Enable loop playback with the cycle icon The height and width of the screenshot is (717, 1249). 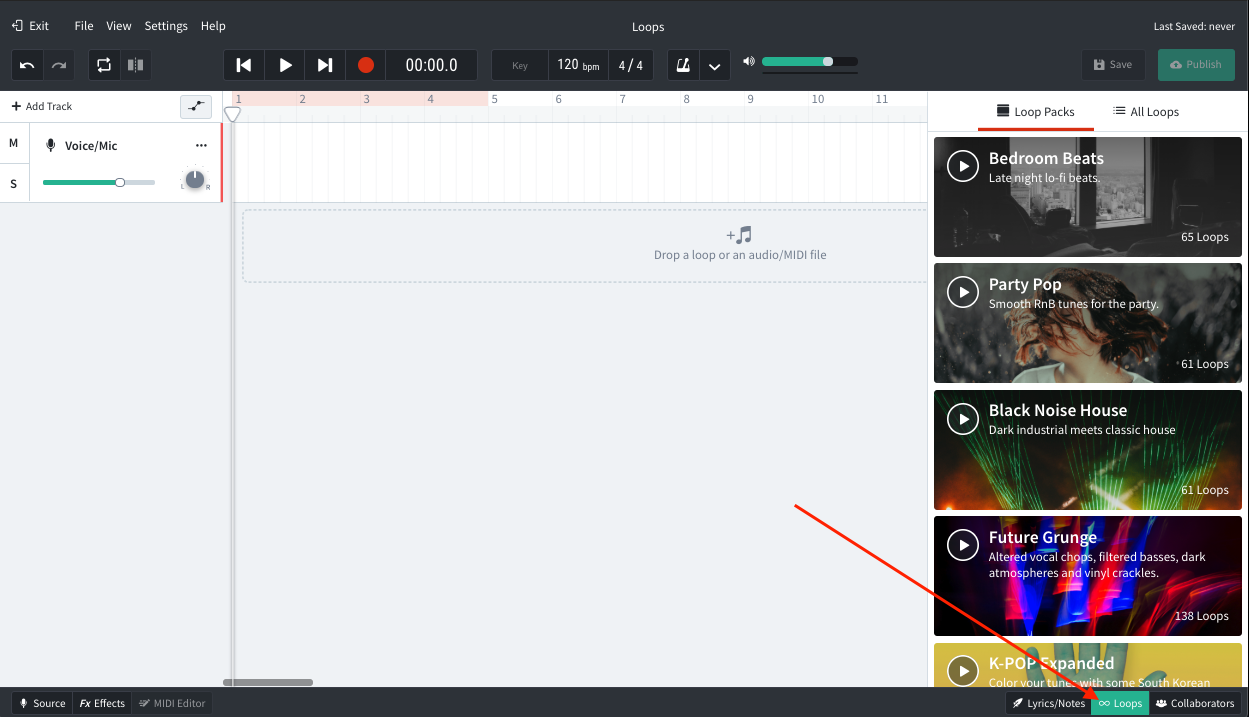(104, 65)
